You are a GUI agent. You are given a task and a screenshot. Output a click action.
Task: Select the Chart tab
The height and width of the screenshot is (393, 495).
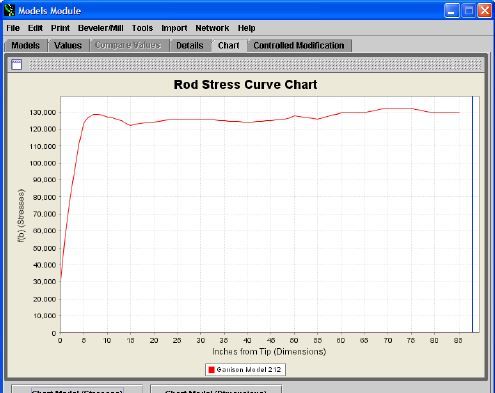click(x=229, y=45)
